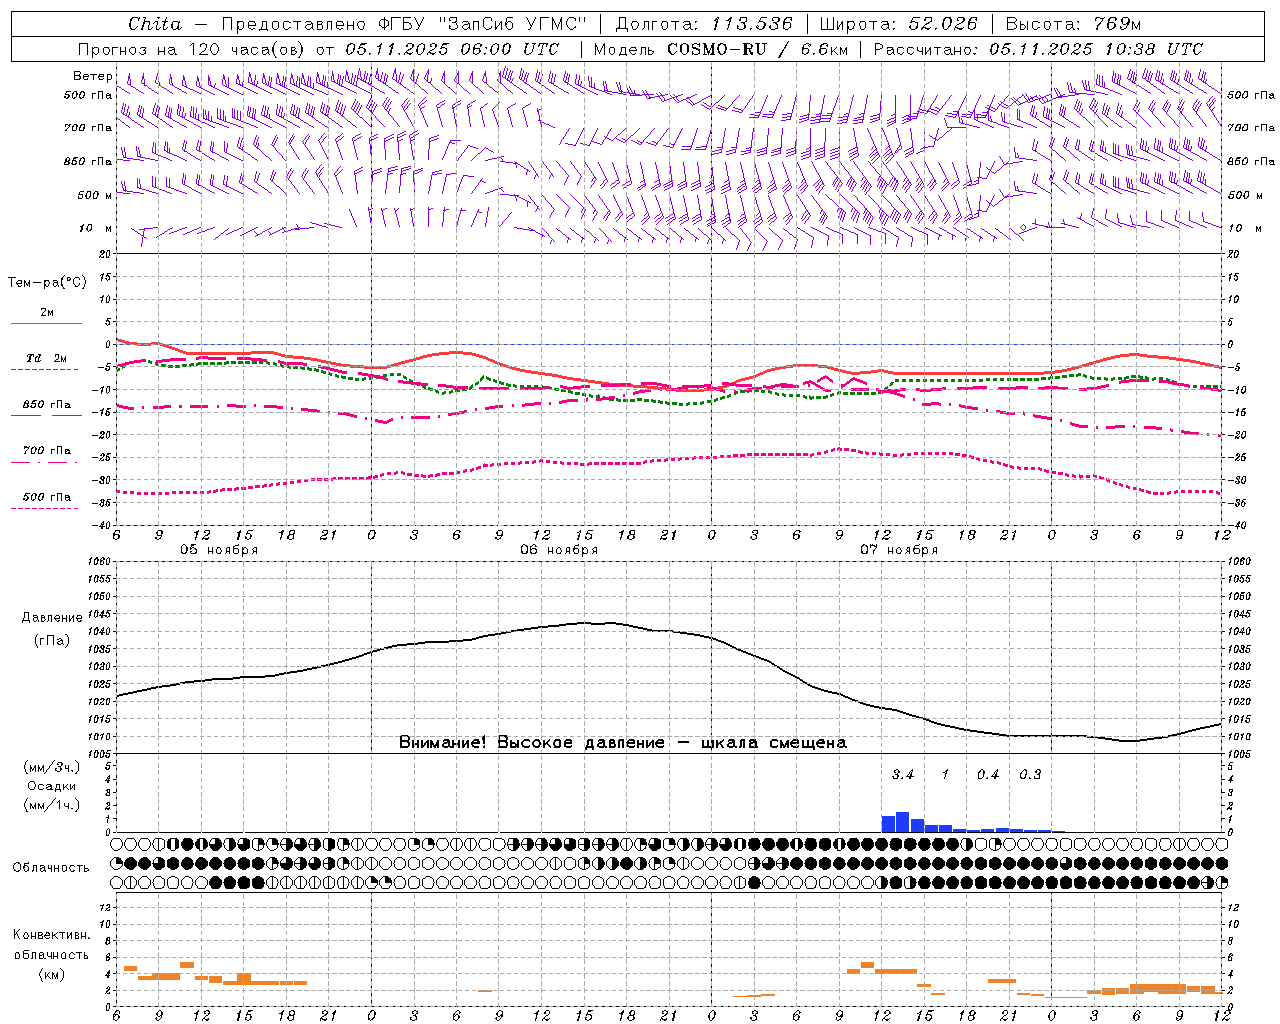1280x1024 pixels.
Task: Click the precipitation total "0.3"
Action: 1030,774
